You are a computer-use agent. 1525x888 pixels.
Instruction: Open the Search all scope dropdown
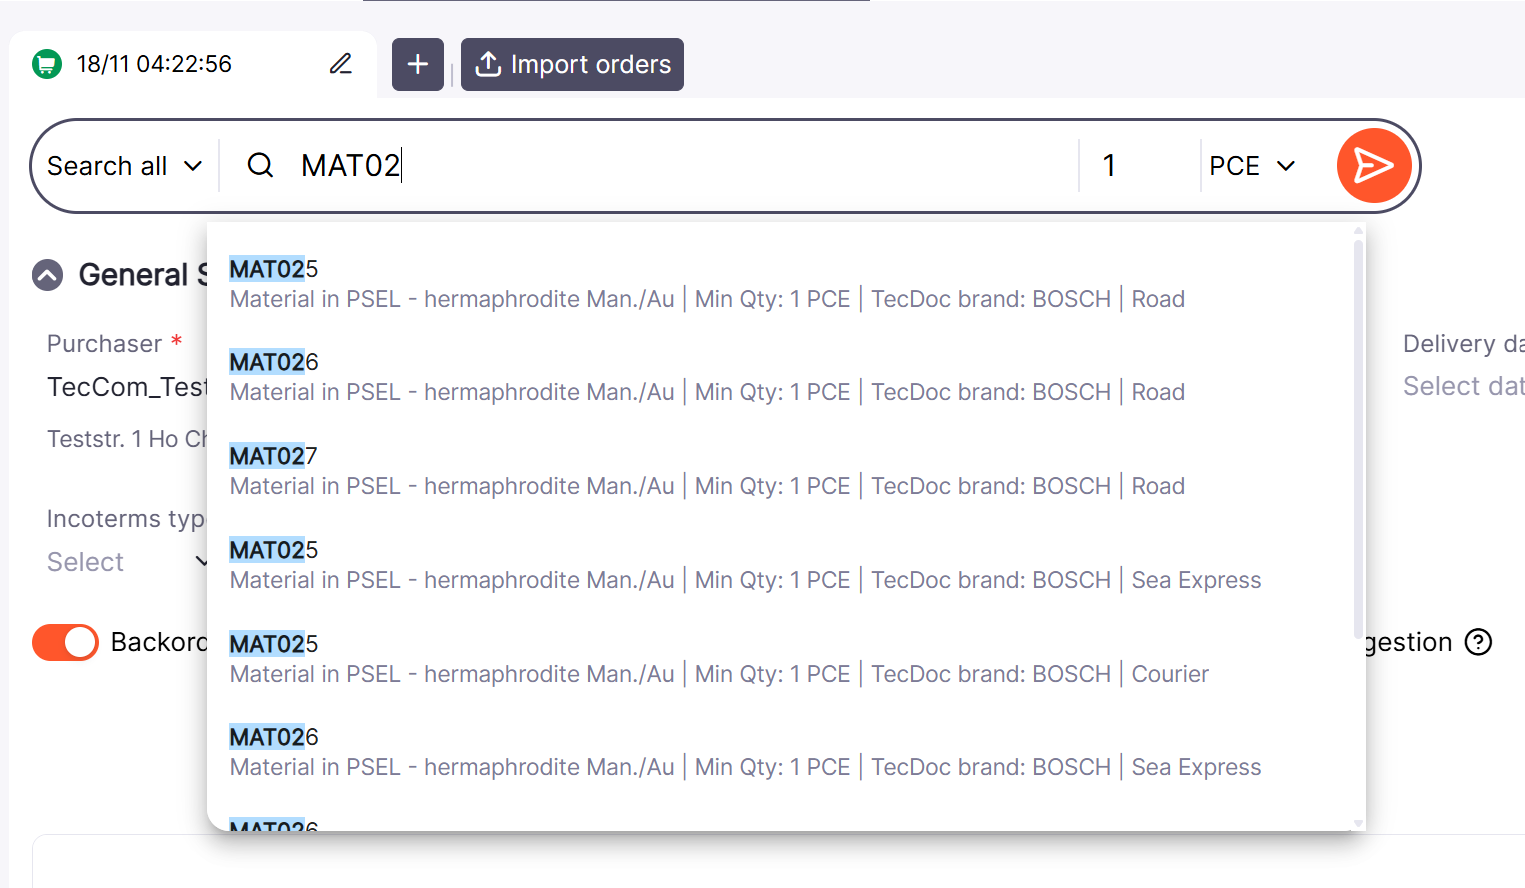pyautogui.click(x=123, y=165)
